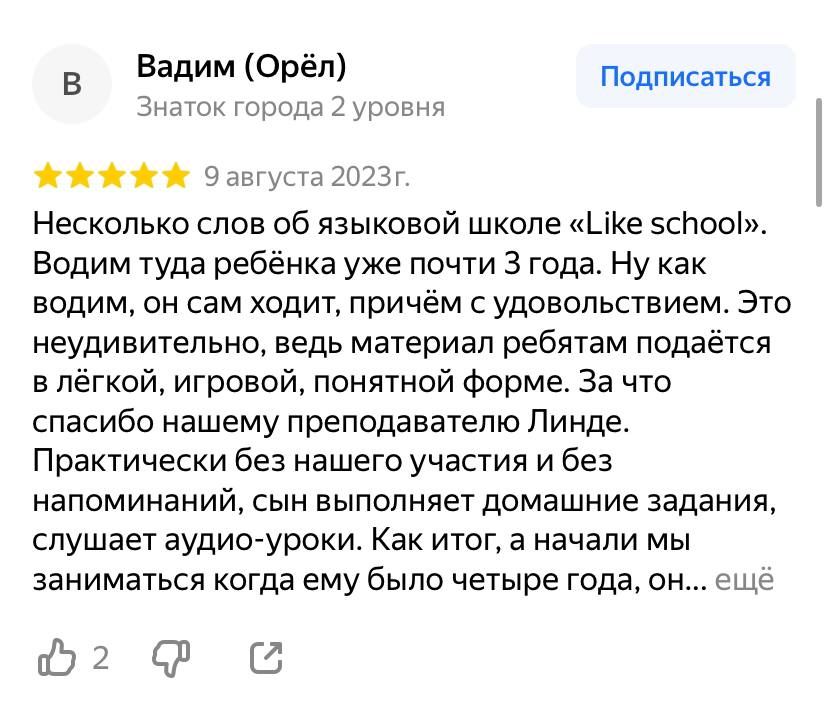Click the fifth yellow rating star
The image size is (828, 707).
[174, 176]
